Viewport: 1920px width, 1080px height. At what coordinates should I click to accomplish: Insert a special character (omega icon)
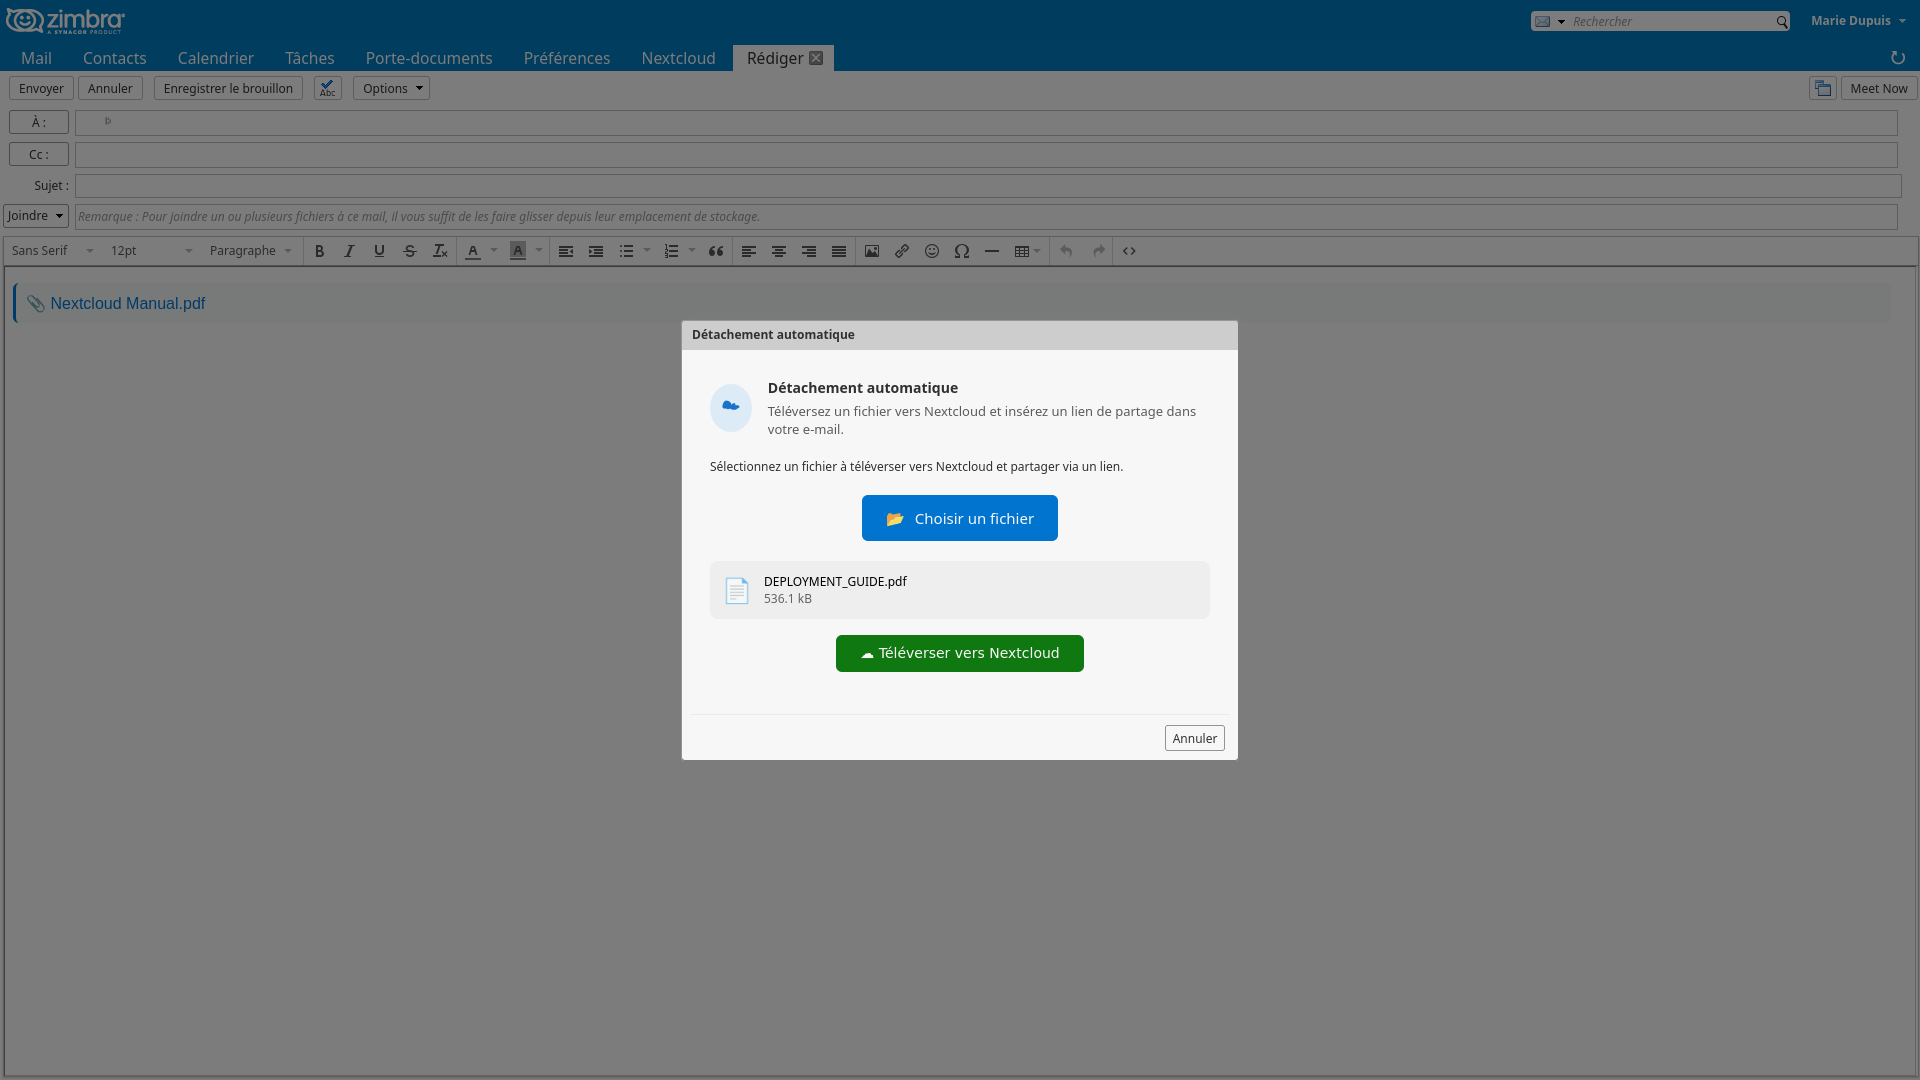(x=962, y=251)
